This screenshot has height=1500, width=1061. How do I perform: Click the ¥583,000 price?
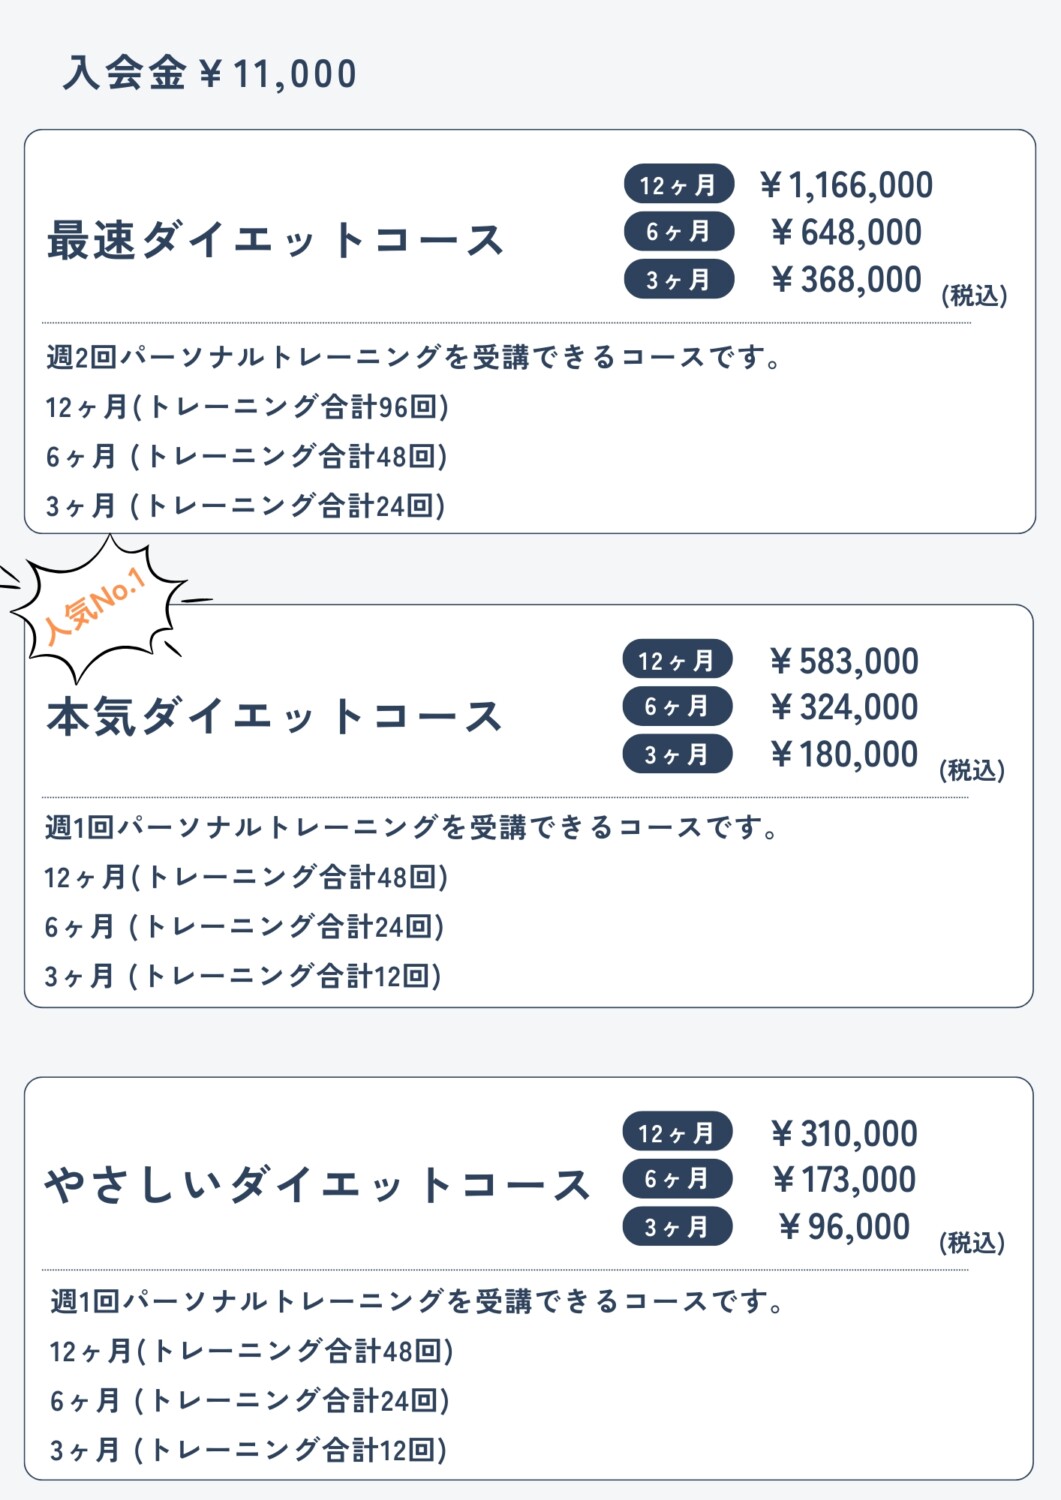click(x=845, y=661)
